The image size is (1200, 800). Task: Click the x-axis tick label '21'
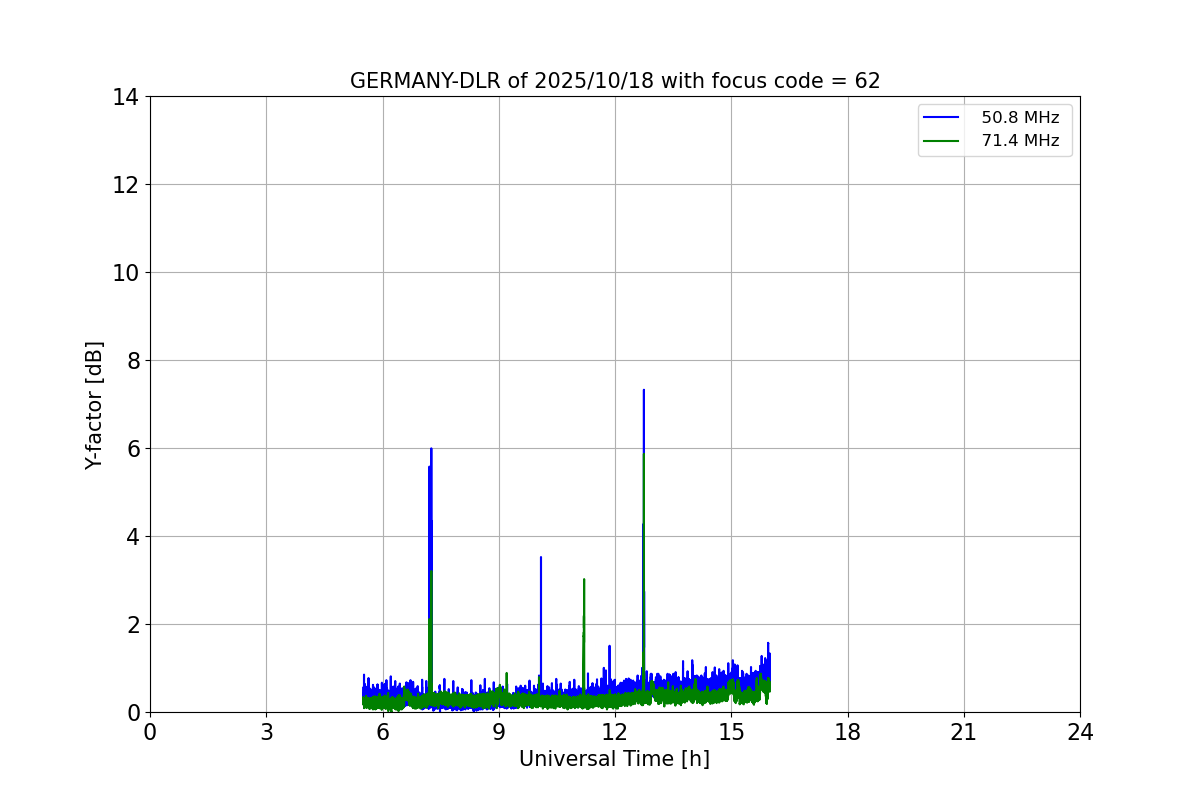coord(964,732)
